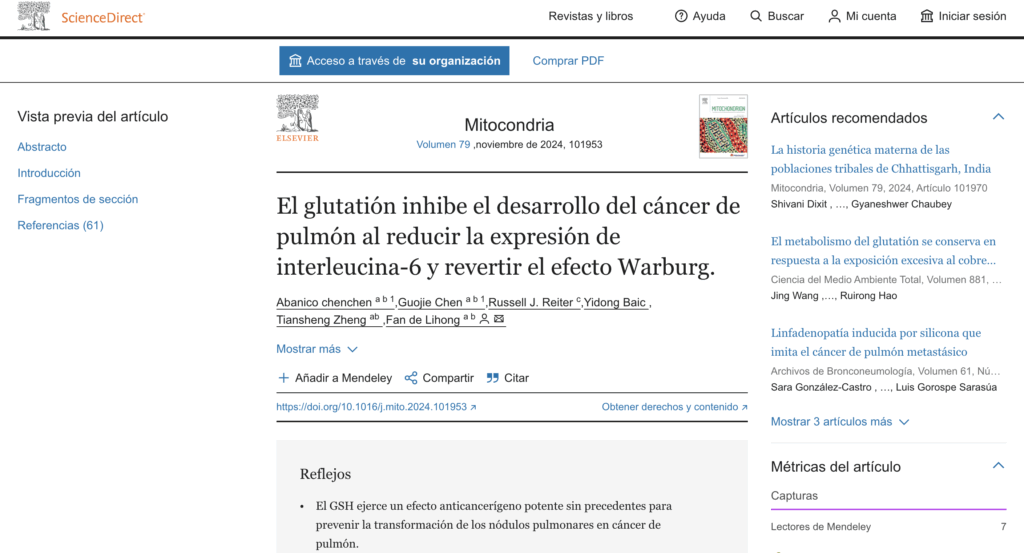Expand Mostrar 3 artículos más
This screenshot has height=553, width=1024.
tap(840, 422)
